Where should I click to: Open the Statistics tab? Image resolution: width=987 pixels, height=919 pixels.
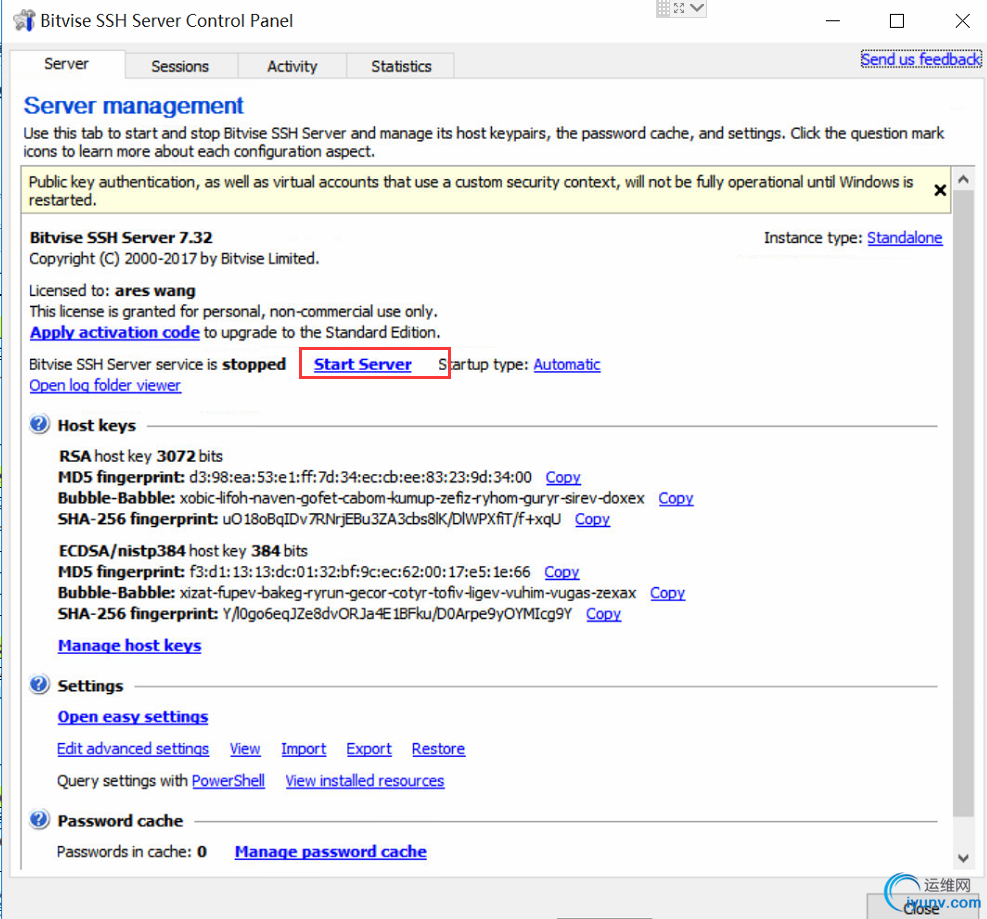401,66
